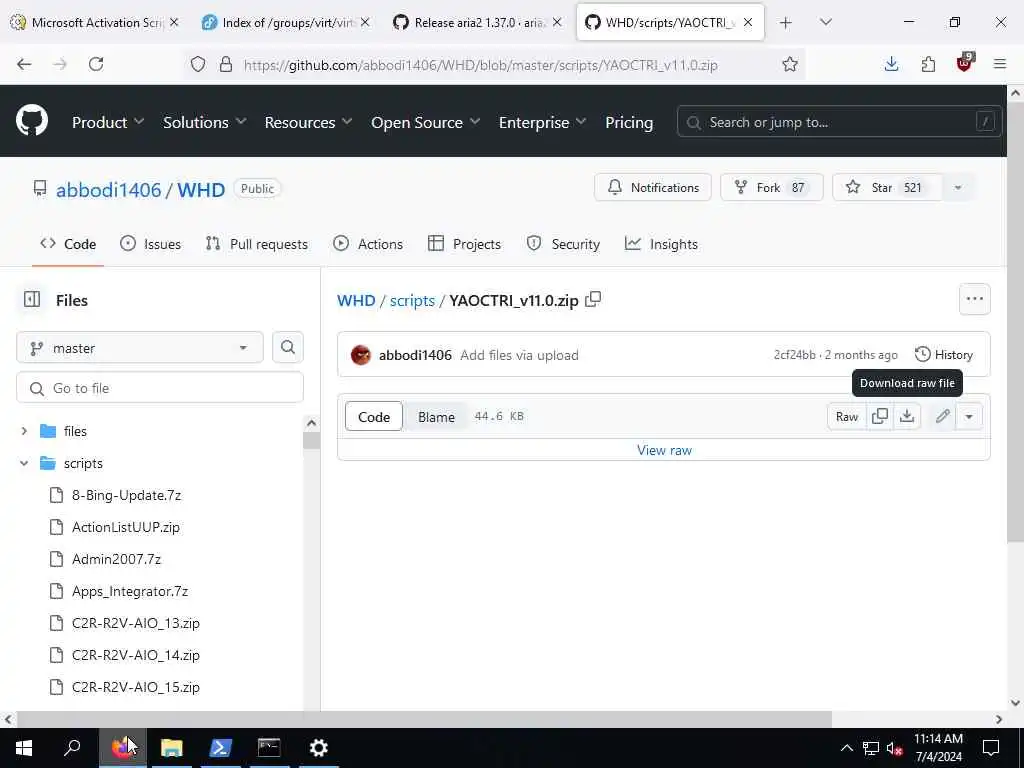Expand the Open Source menu
Screen dimensions: 1024x768
[426, 122]
